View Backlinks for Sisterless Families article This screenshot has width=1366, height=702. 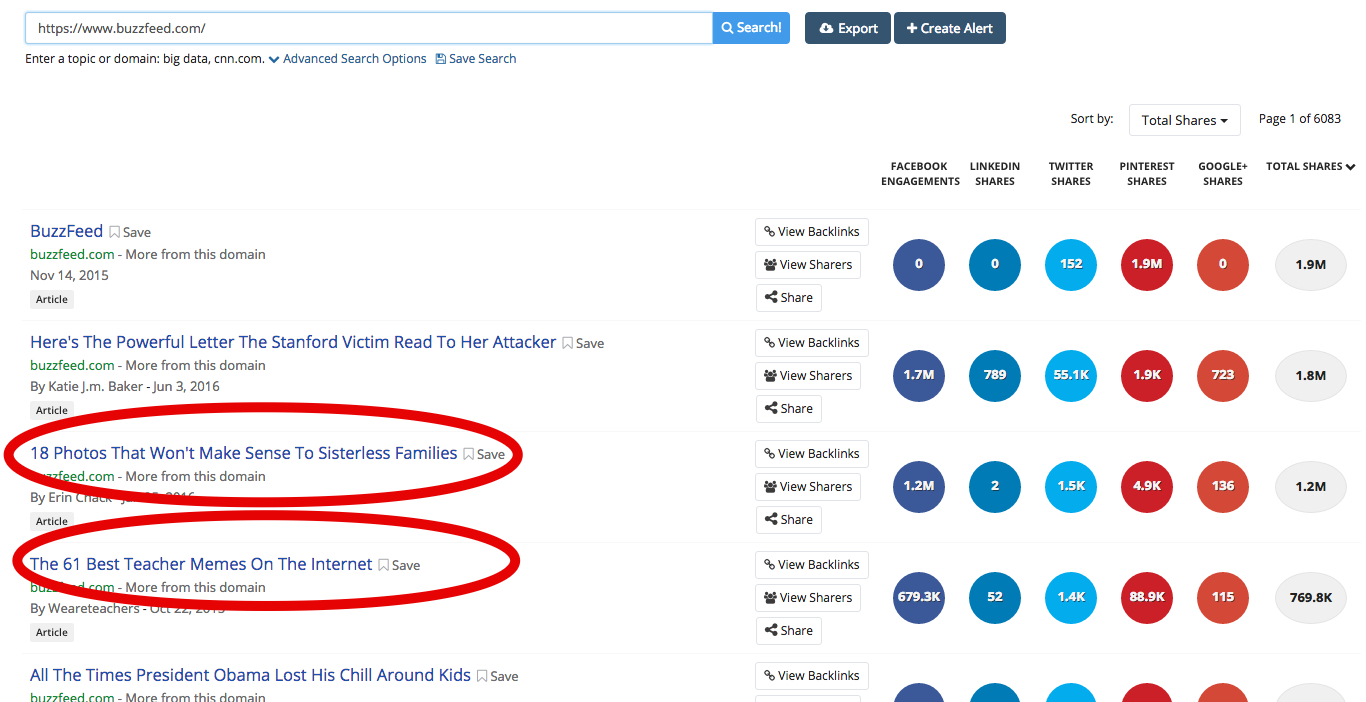coord(812,454)
